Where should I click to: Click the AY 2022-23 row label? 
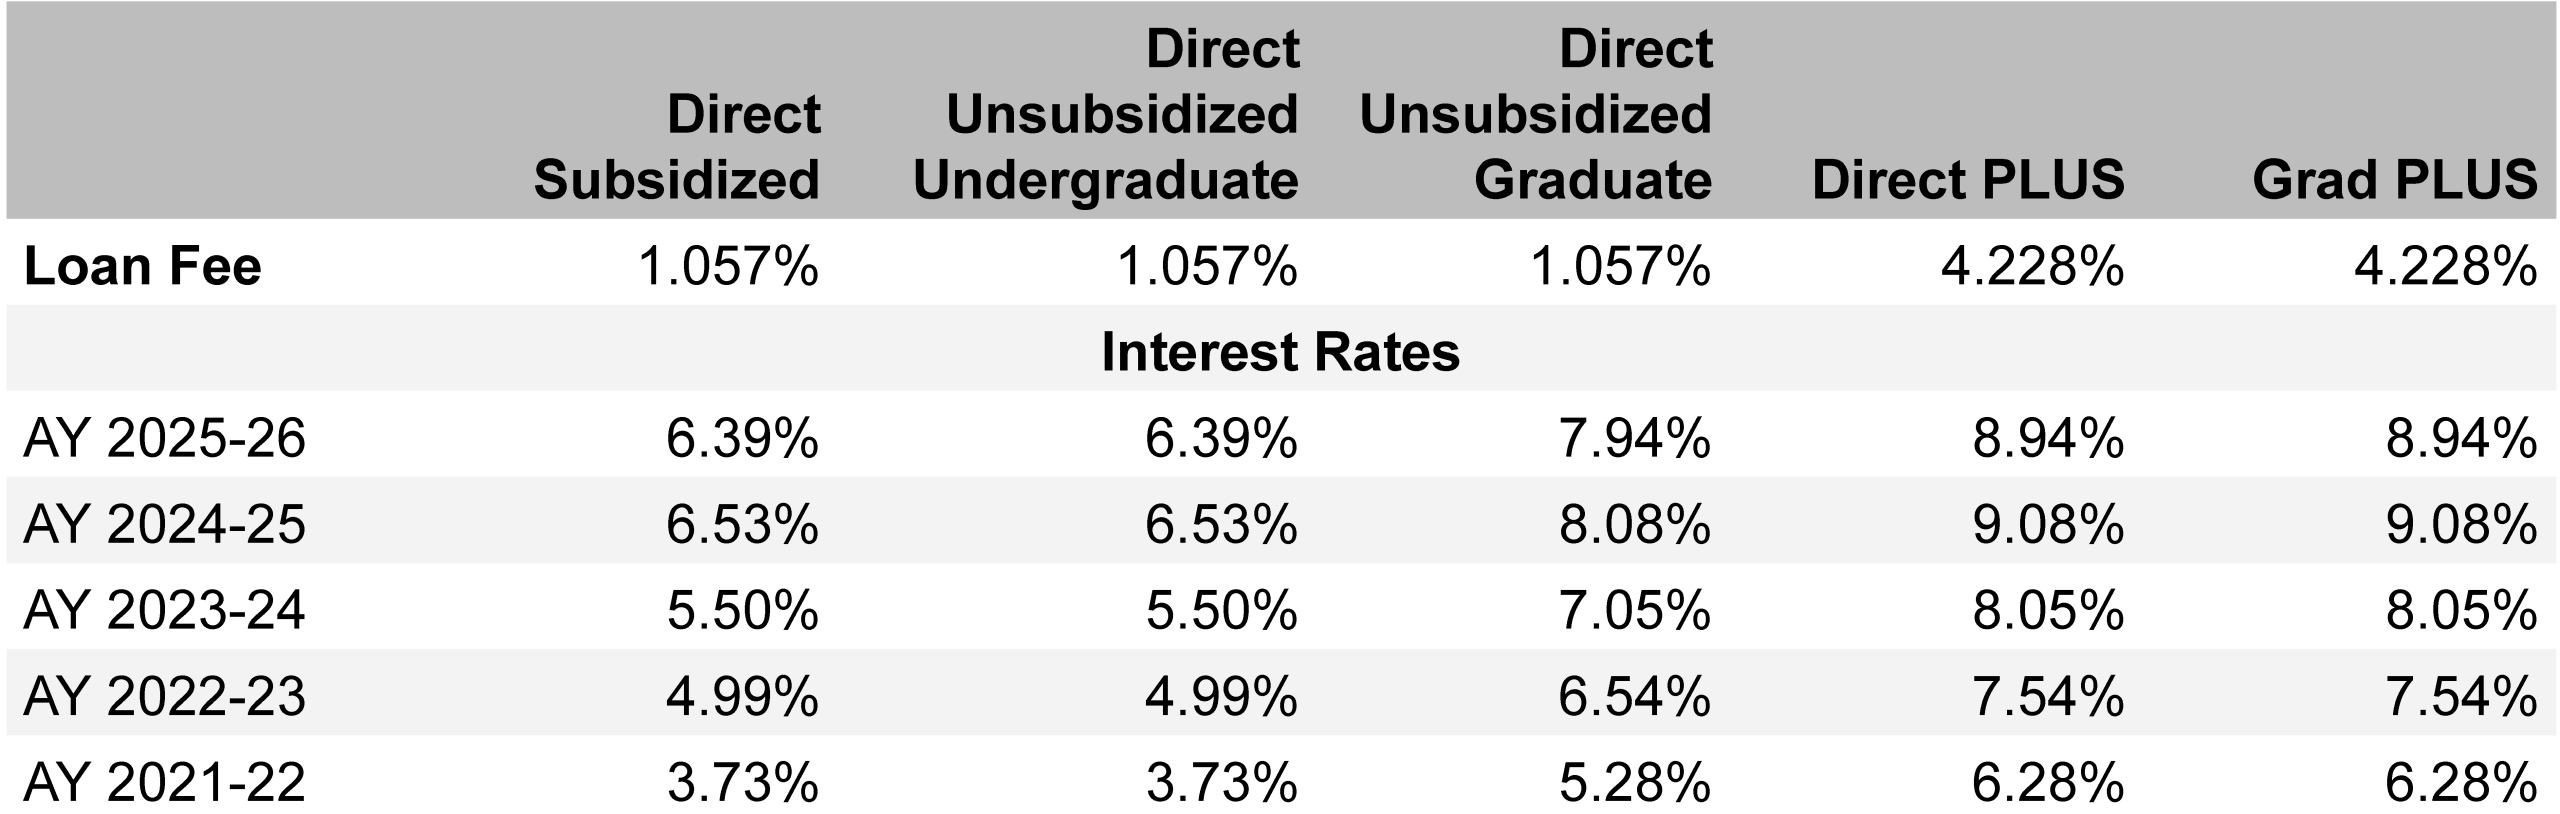pyautogui.click(x=164, y=696)
